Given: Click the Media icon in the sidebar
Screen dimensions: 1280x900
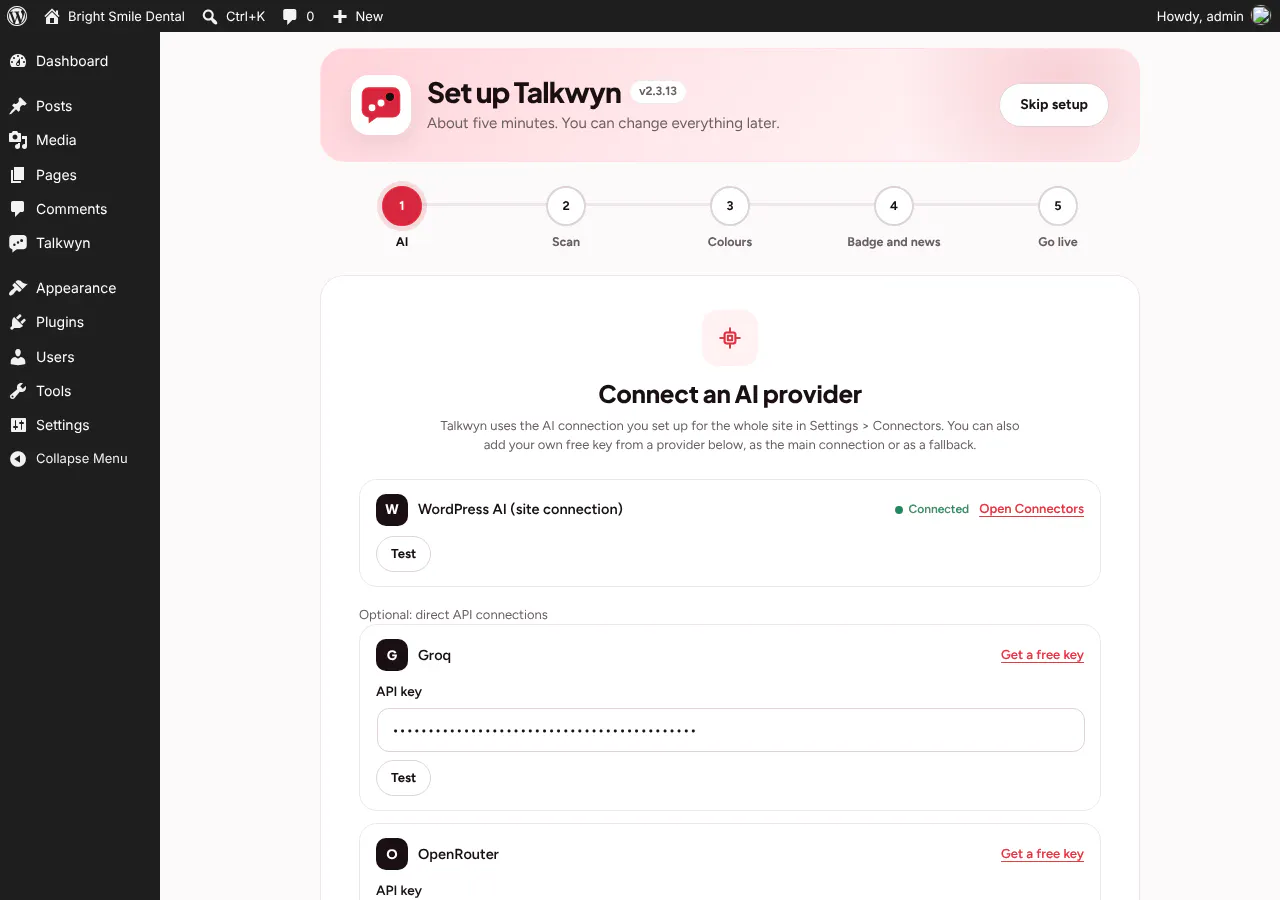Looking at the screenshot, I should tap(18, 140).
